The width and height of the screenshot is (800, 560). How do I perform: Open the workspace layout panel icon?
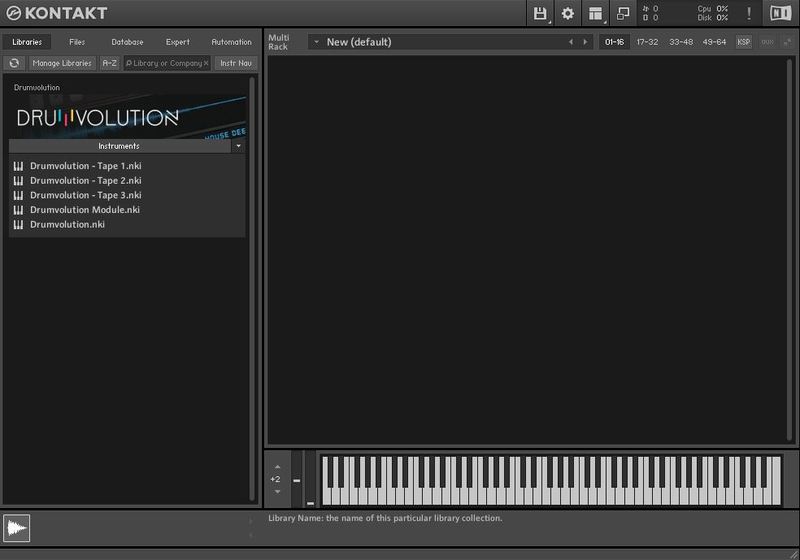pyautogui.click(x=596, y=13)
